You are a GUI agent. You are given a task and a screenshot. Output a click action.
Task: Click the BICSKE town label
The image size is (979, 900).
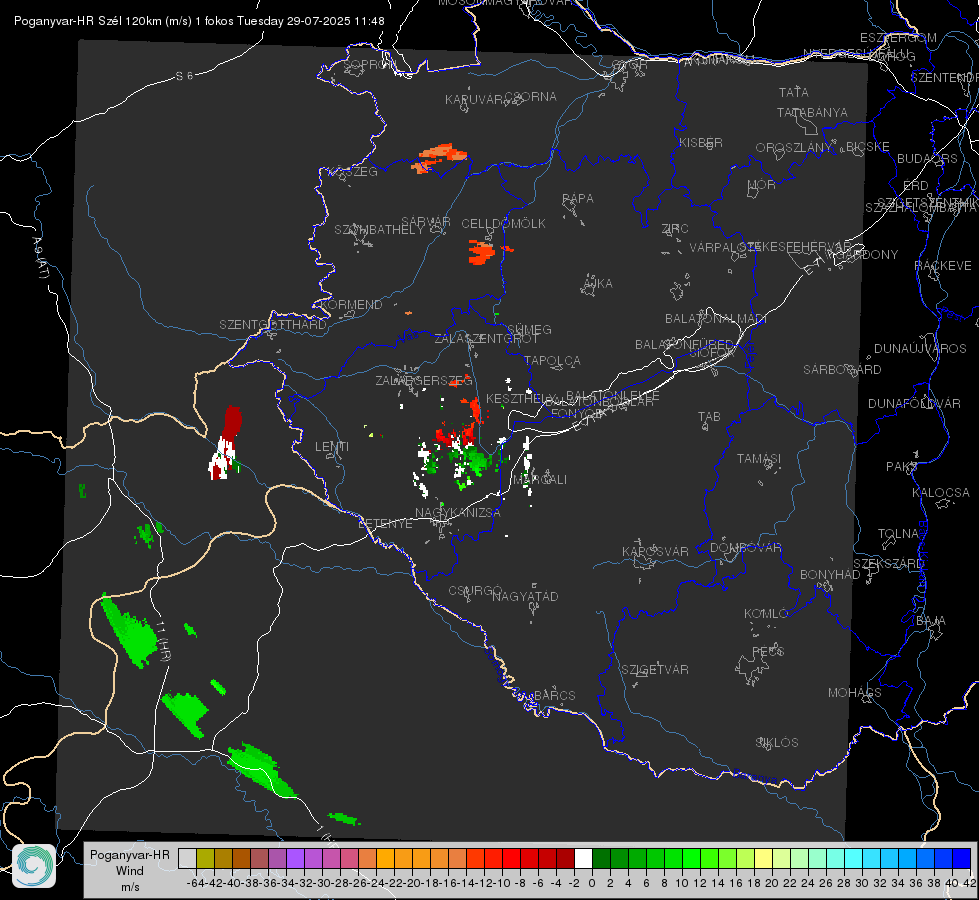coord(868,147)
